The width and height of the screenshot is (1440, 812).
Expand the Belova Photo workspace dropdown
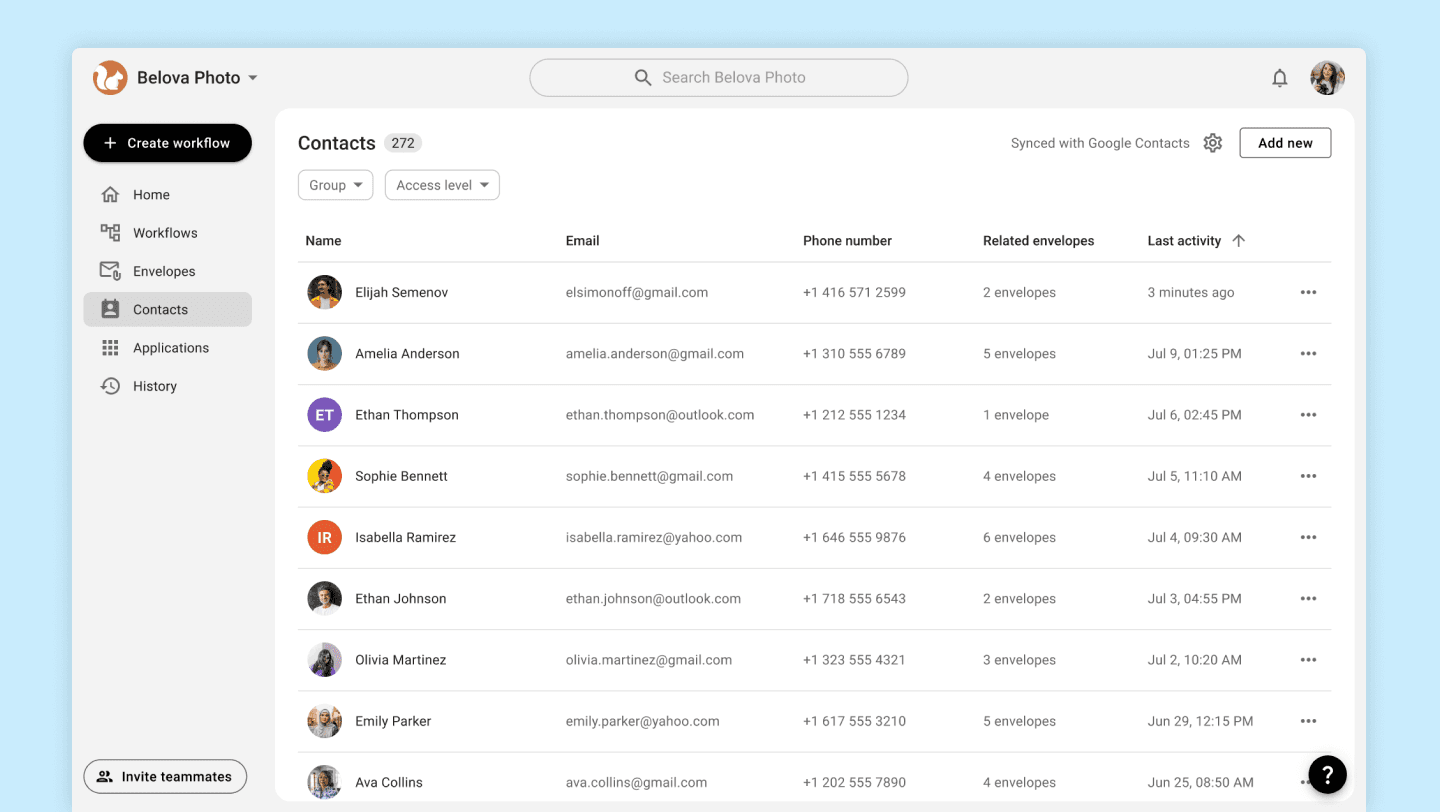tap(253, 78)
